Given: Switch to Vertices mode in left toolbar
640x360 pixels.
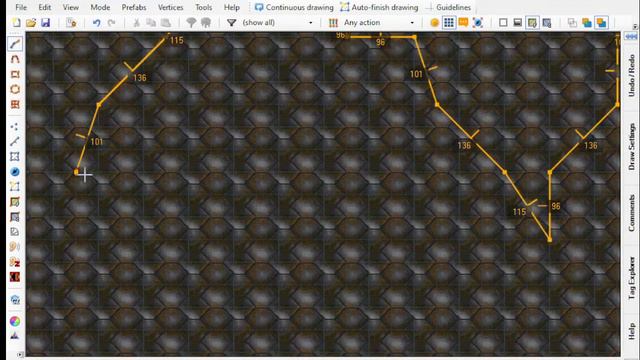Looking at the screenshot, I should (15, 127).
